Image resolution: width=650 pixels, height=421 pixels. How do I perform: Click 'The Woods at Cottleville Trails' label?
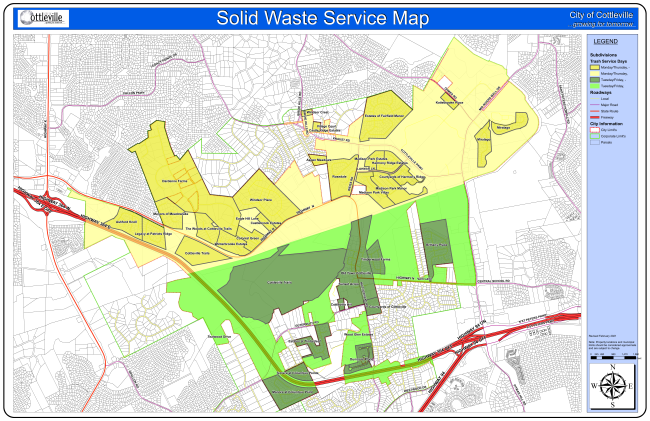click(209, 229)
